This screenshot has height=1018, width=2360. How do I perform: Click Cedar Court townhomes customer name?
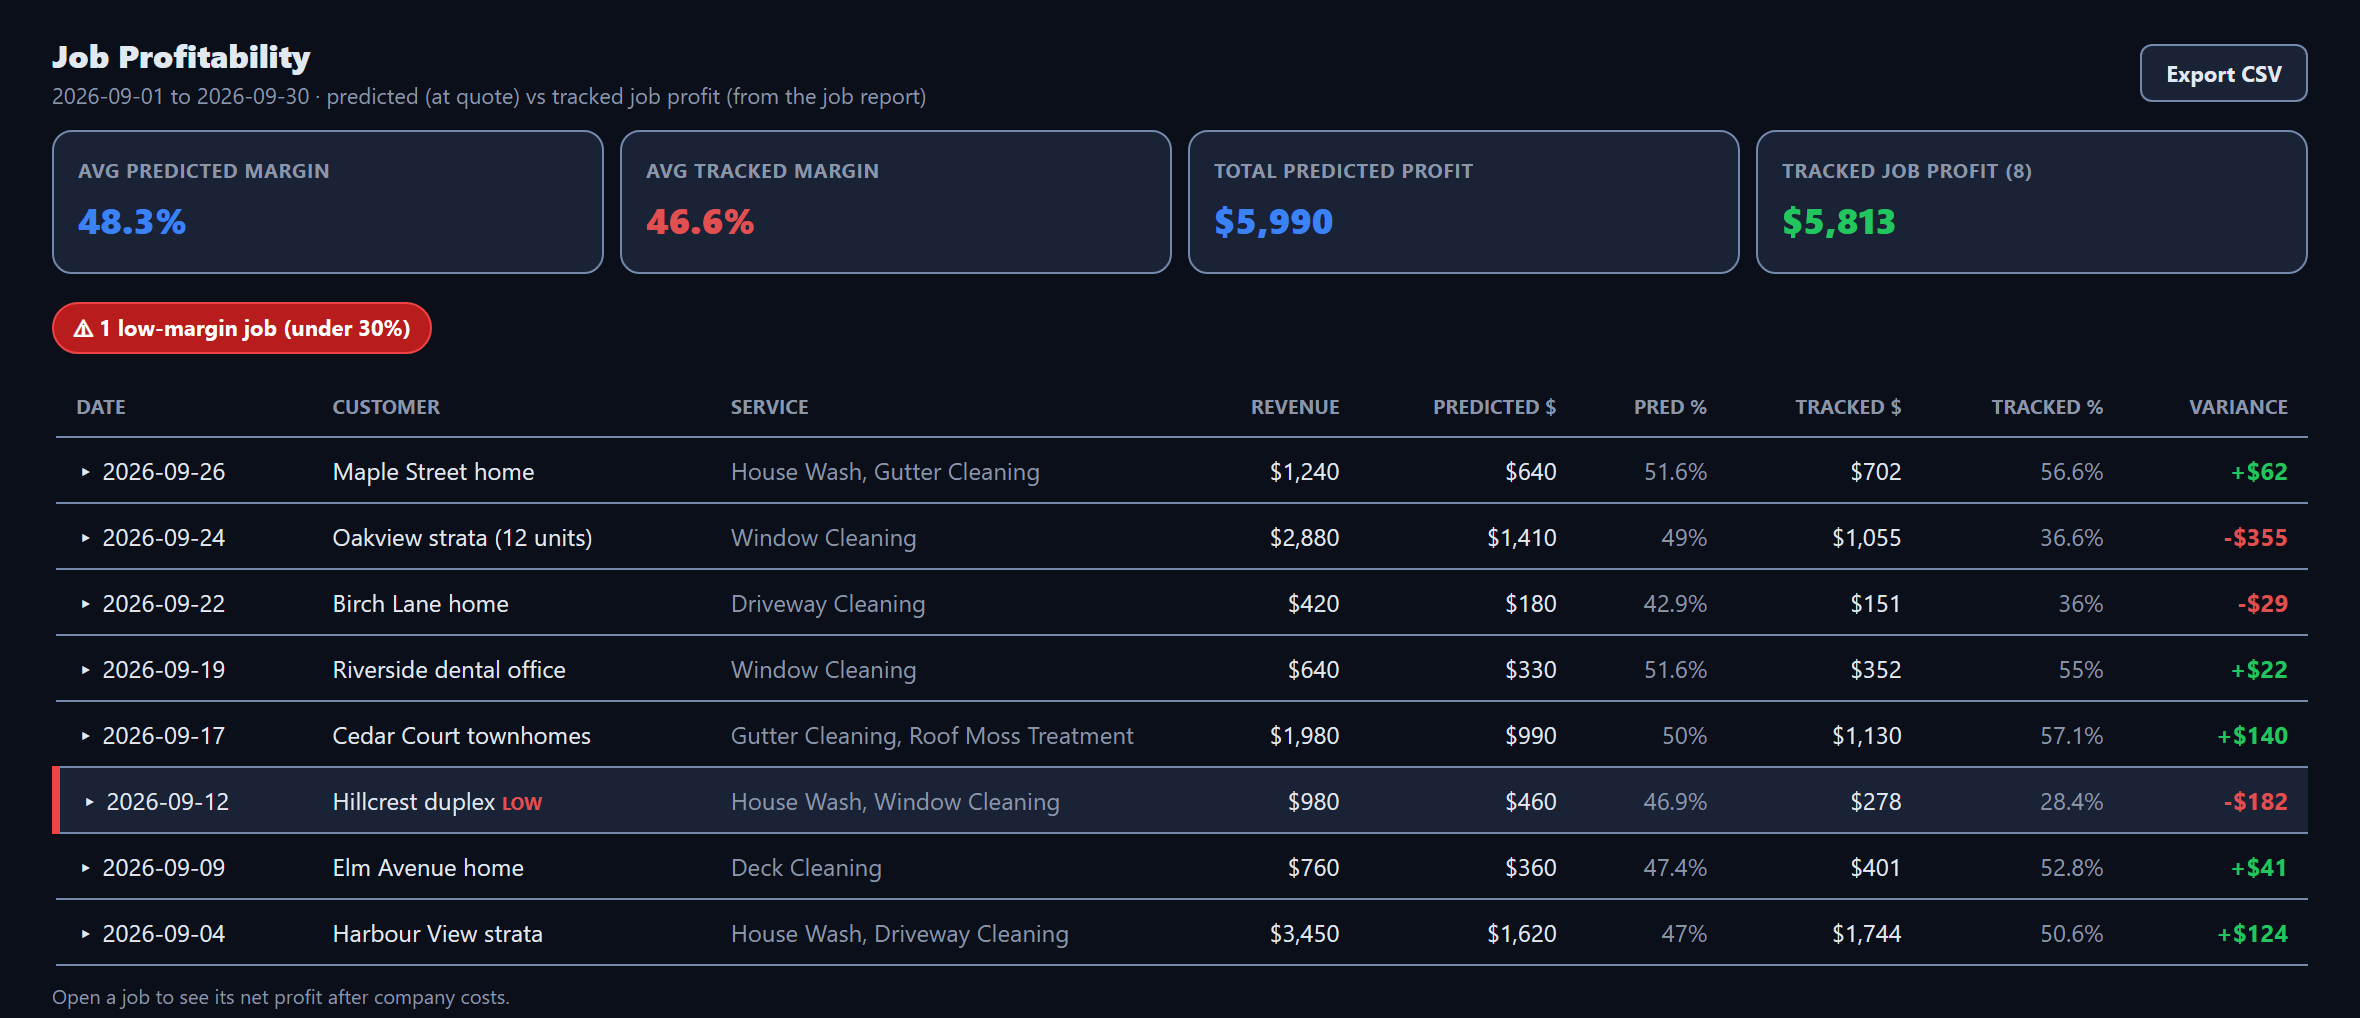tap(461, 735)
